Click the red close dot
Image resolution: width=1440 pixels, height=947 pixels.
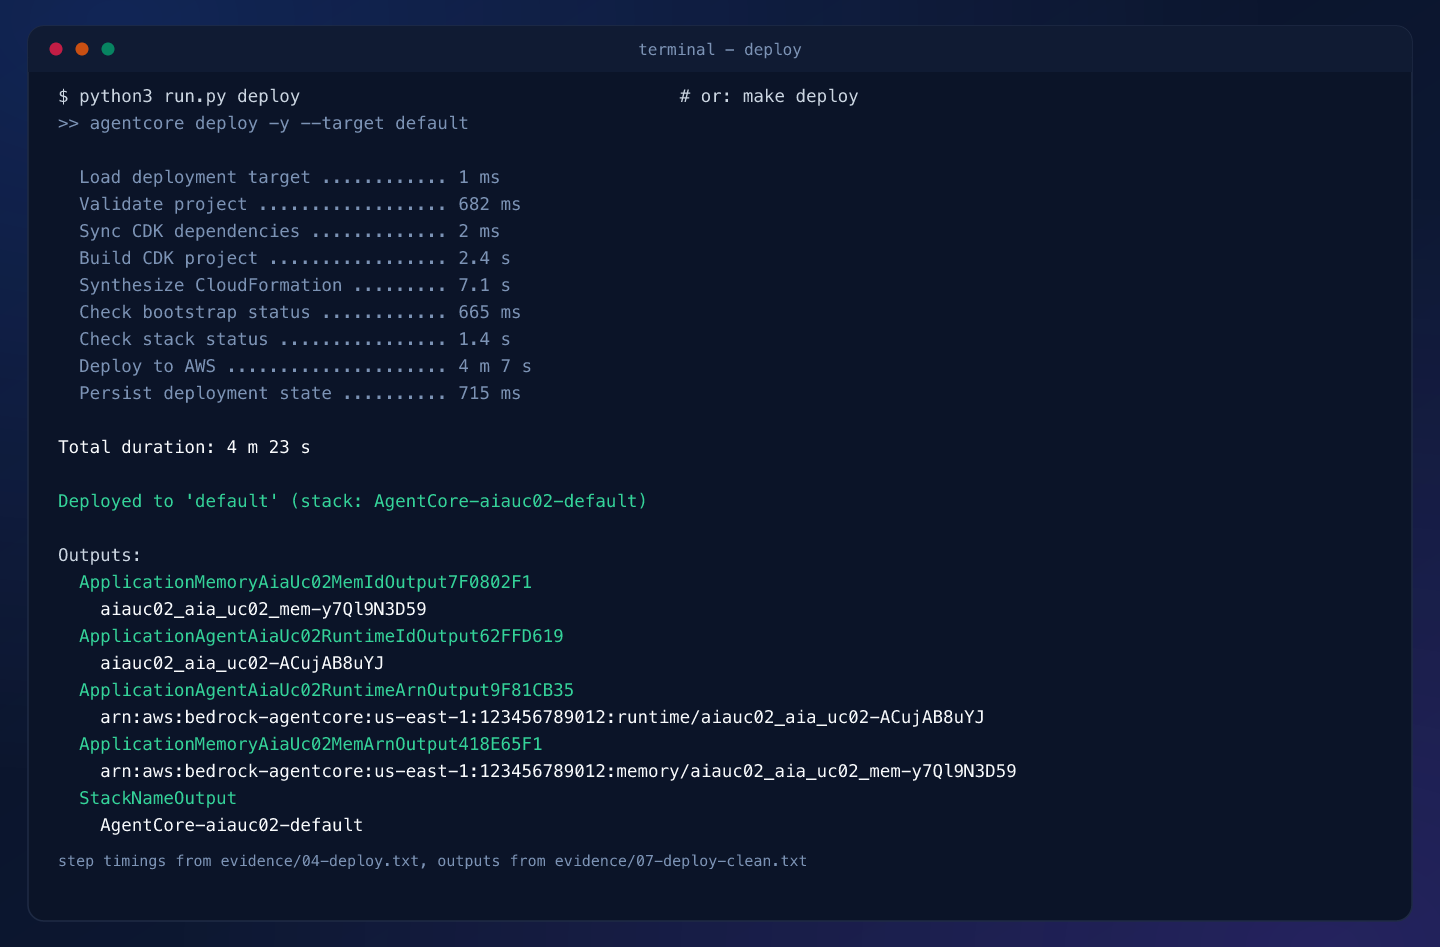coord(56,49)
